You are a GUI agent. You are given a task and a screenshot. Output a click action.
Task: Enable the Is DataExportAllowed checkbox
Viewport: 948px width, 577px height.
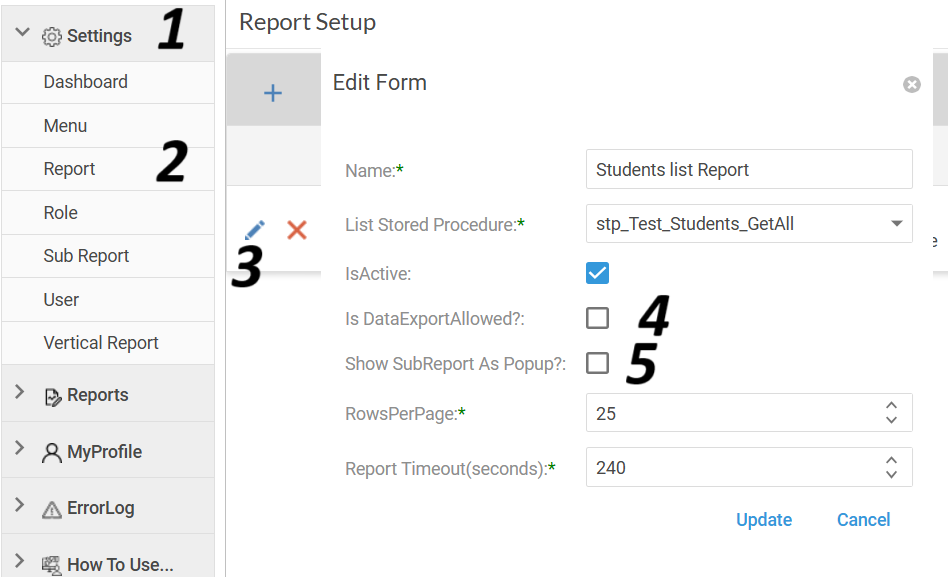(x=597, y=318)
